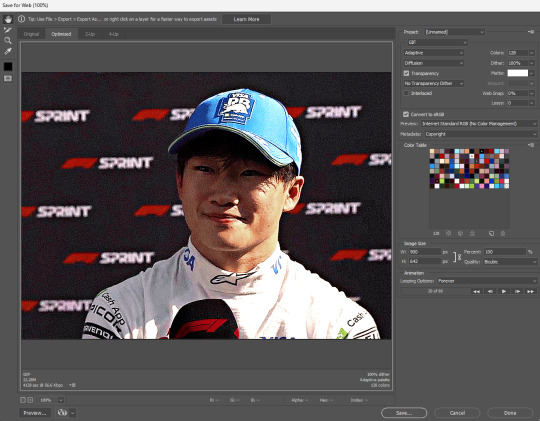540x421 pixels.
Task: Click the Learn More button
Action: [247, 19]
